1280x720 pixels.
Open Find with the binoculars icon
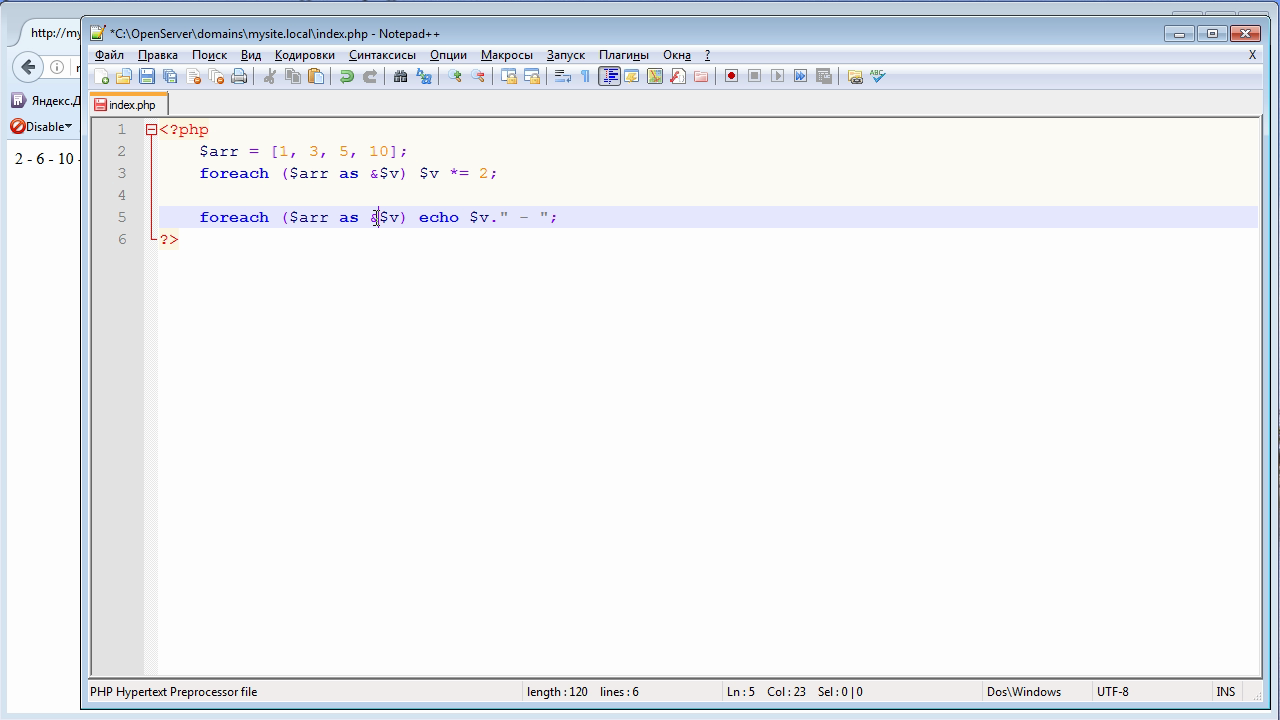pyautogui.click(x=400, y=76)
